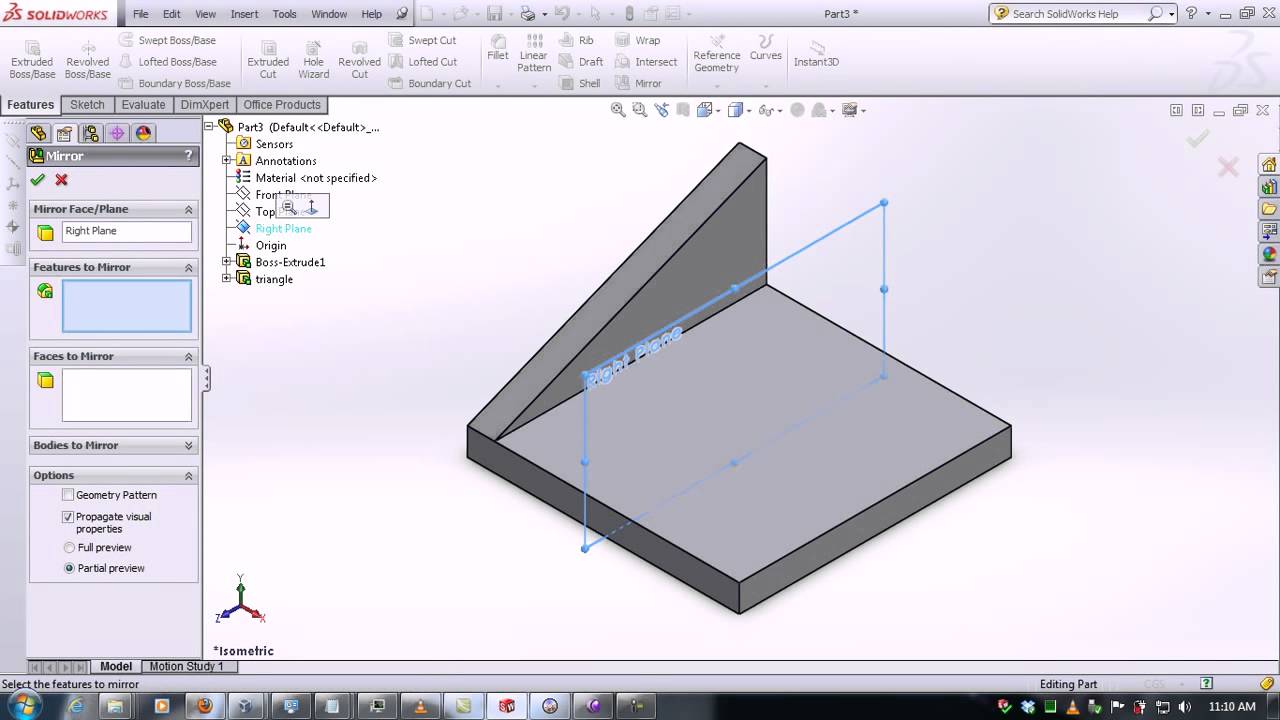This screenshot has height=720, width=1280.
Task: Click the Revolved Boss/Base tool
Action: coord(88,60)
